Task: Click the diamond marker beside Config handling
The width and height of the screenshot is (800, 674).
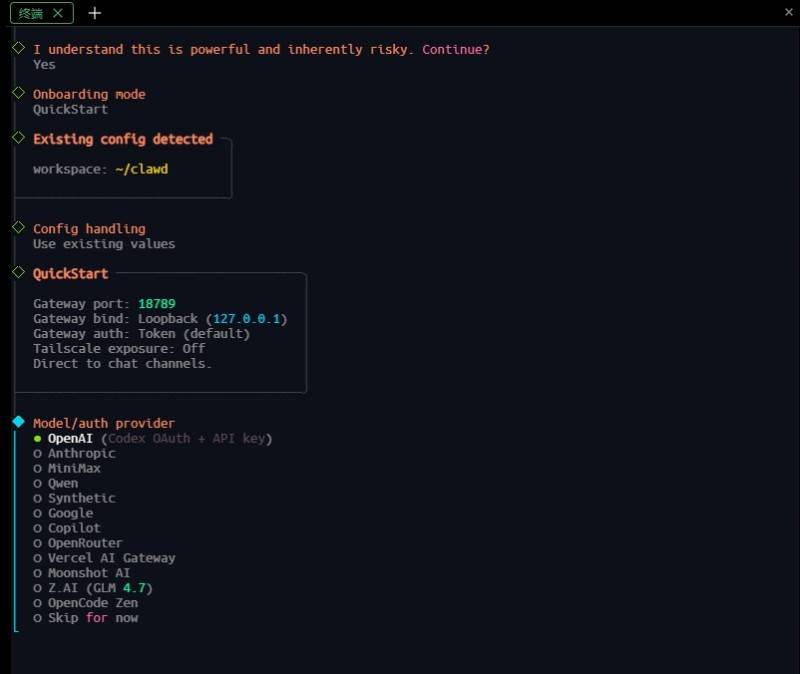Action: pos(18,228)
